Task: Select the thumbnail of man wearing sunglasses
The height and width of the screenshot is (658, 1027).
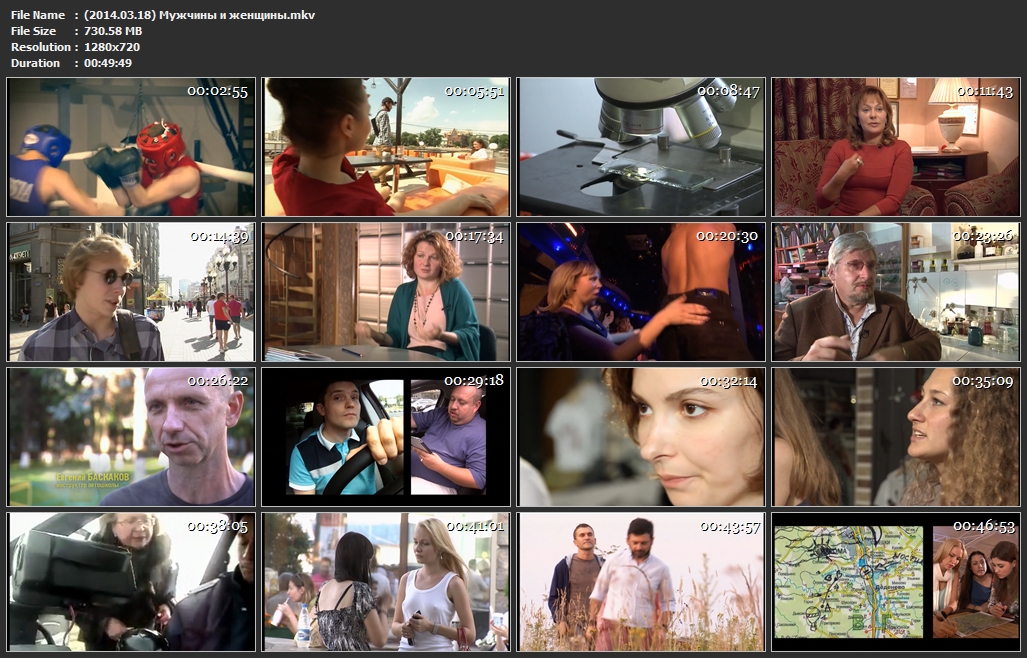Action: point(131,292)
